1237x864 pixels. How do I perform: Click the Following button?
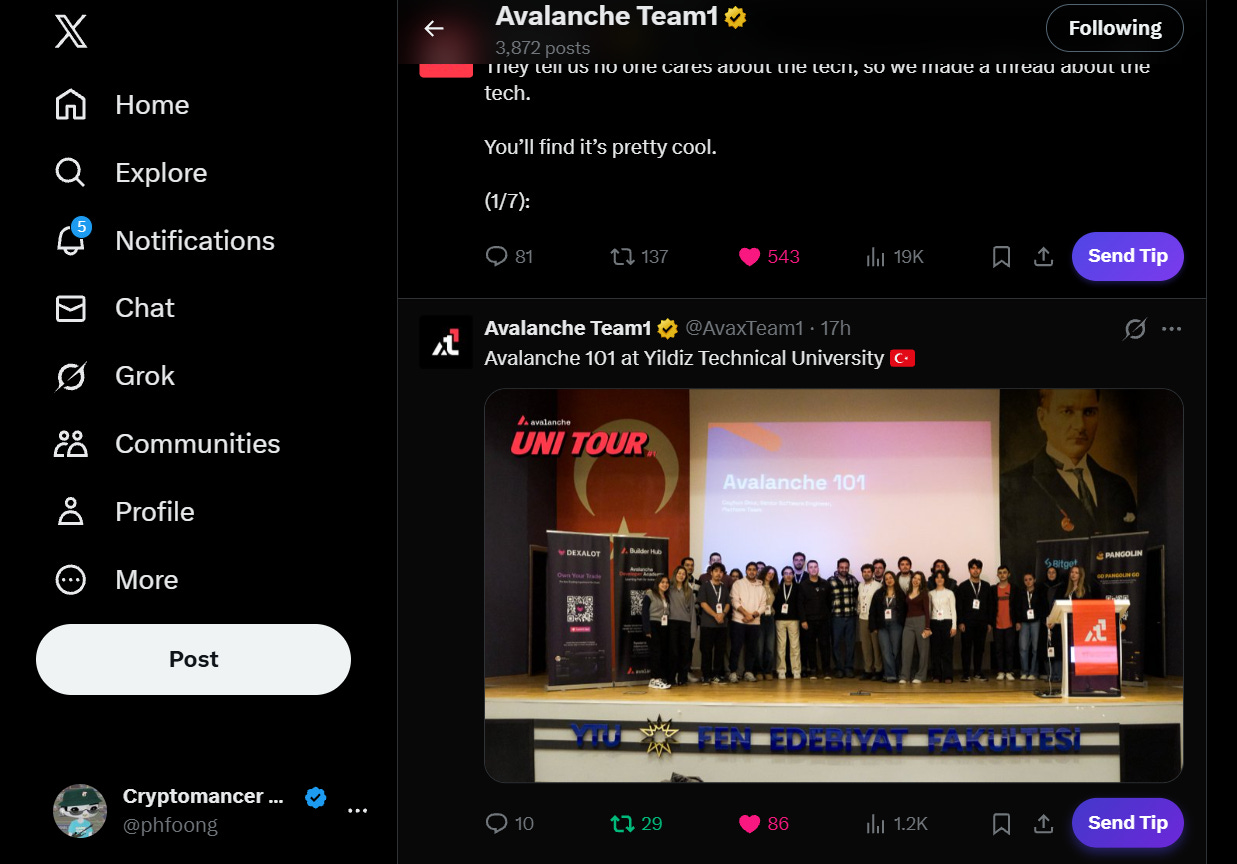coord(1115,28)
